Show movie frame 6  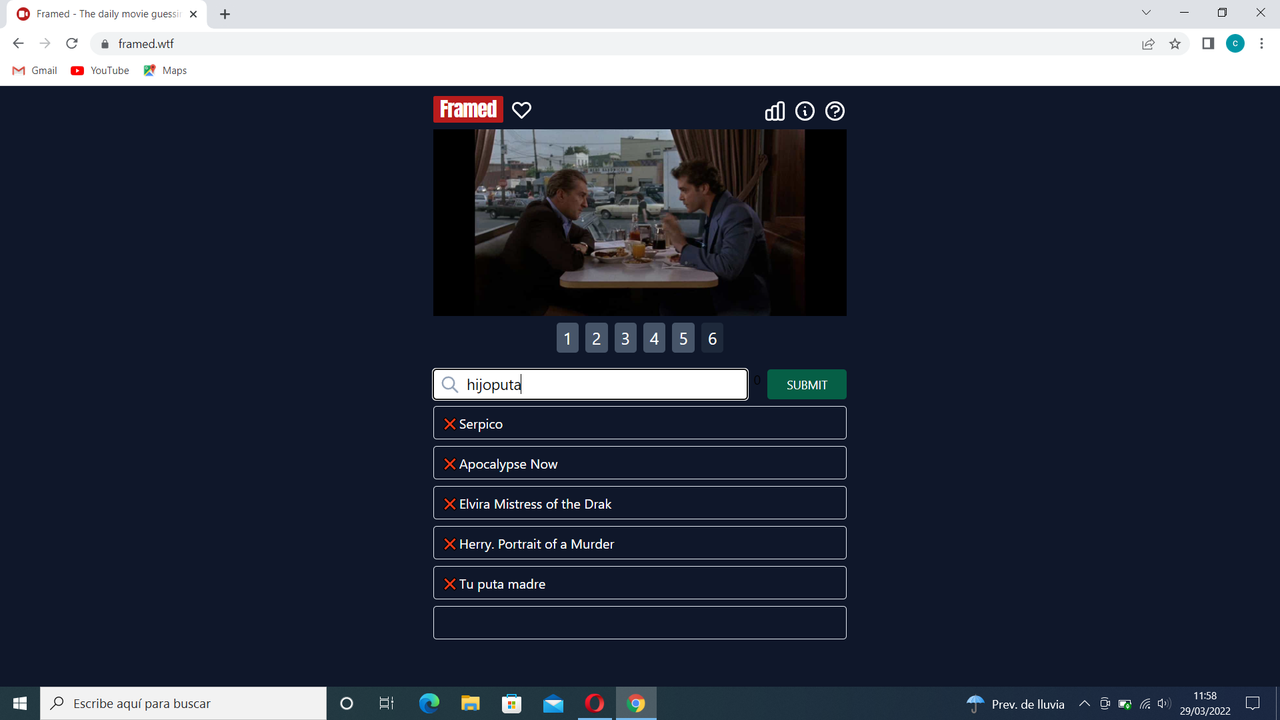coord(712,338)
